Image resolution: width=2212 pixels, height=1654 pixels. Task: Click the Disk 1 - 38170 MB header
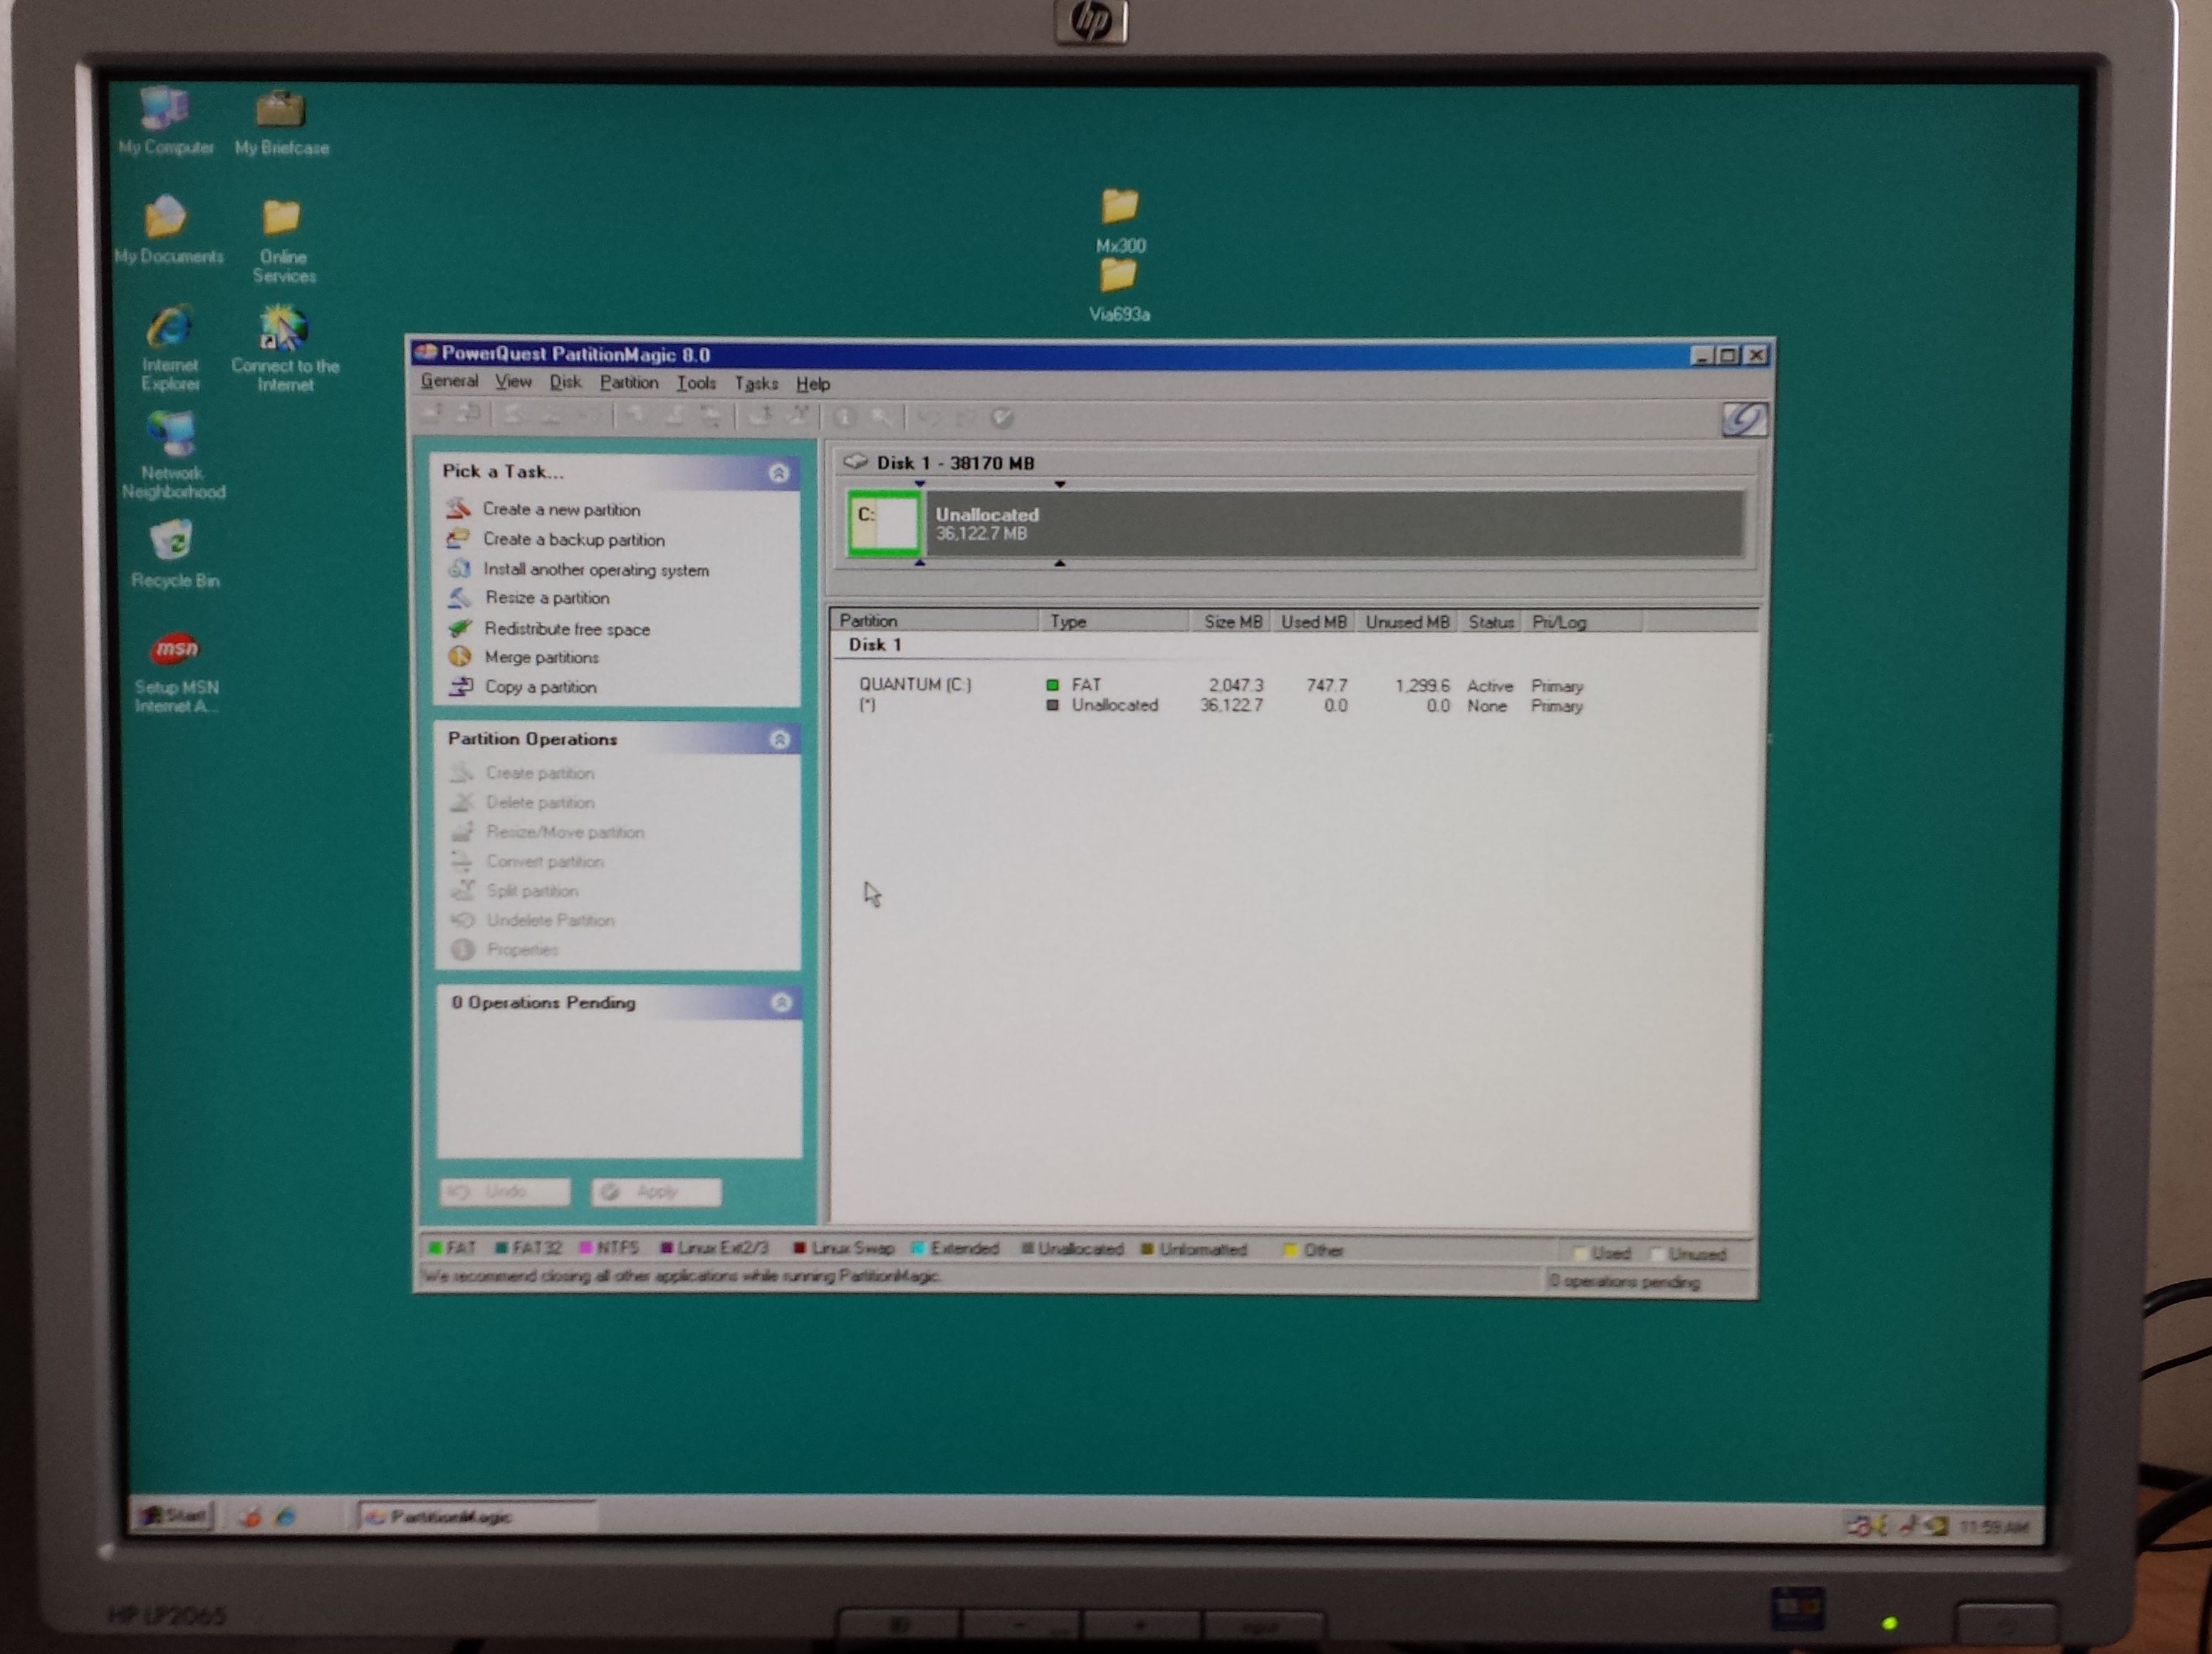coord(955,463)
